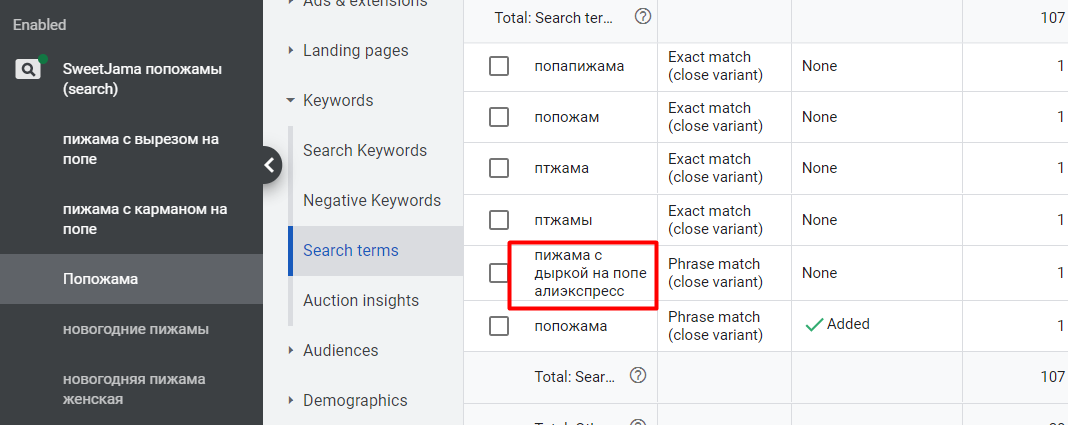This screenshot has width=1068, height=425.
Task: Check the птжама row checkbox
Action: (x=499, y=168)
